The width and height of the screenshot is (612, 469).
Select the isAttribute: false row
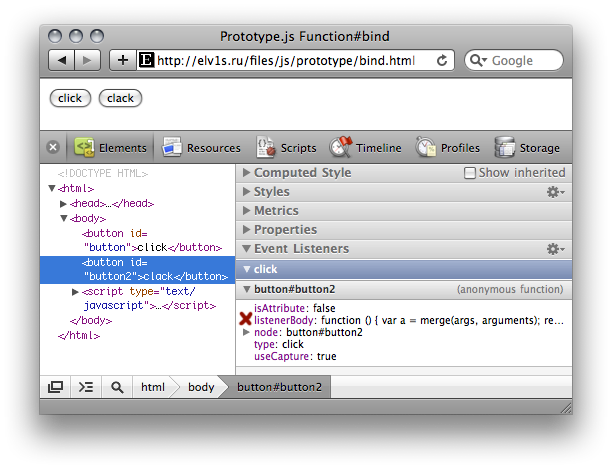pos(295,308)
